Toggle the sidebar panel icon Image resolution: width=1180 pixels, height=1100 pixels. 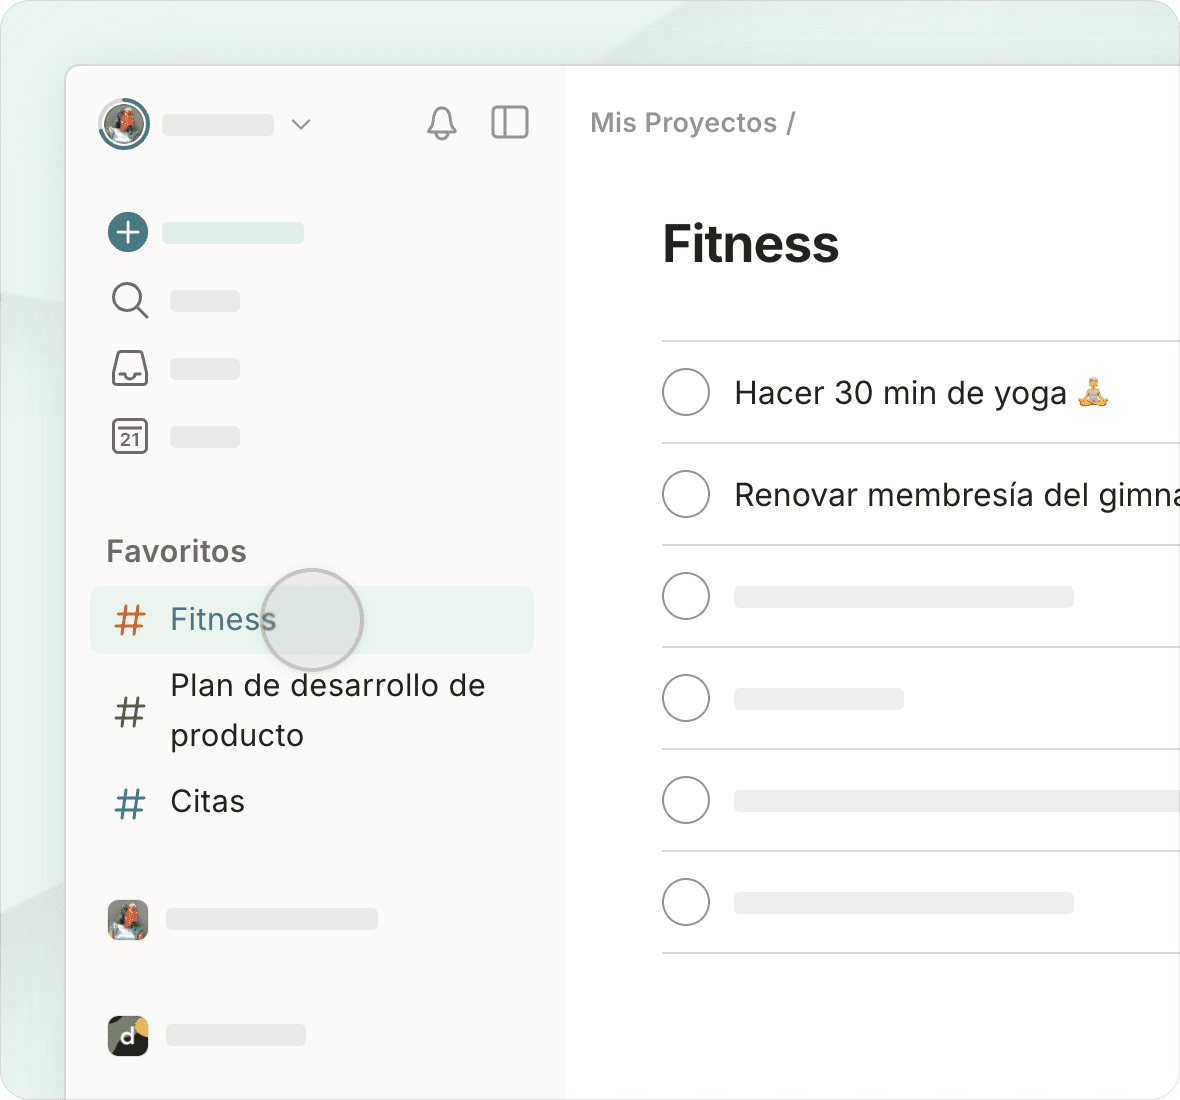(510, 123)
